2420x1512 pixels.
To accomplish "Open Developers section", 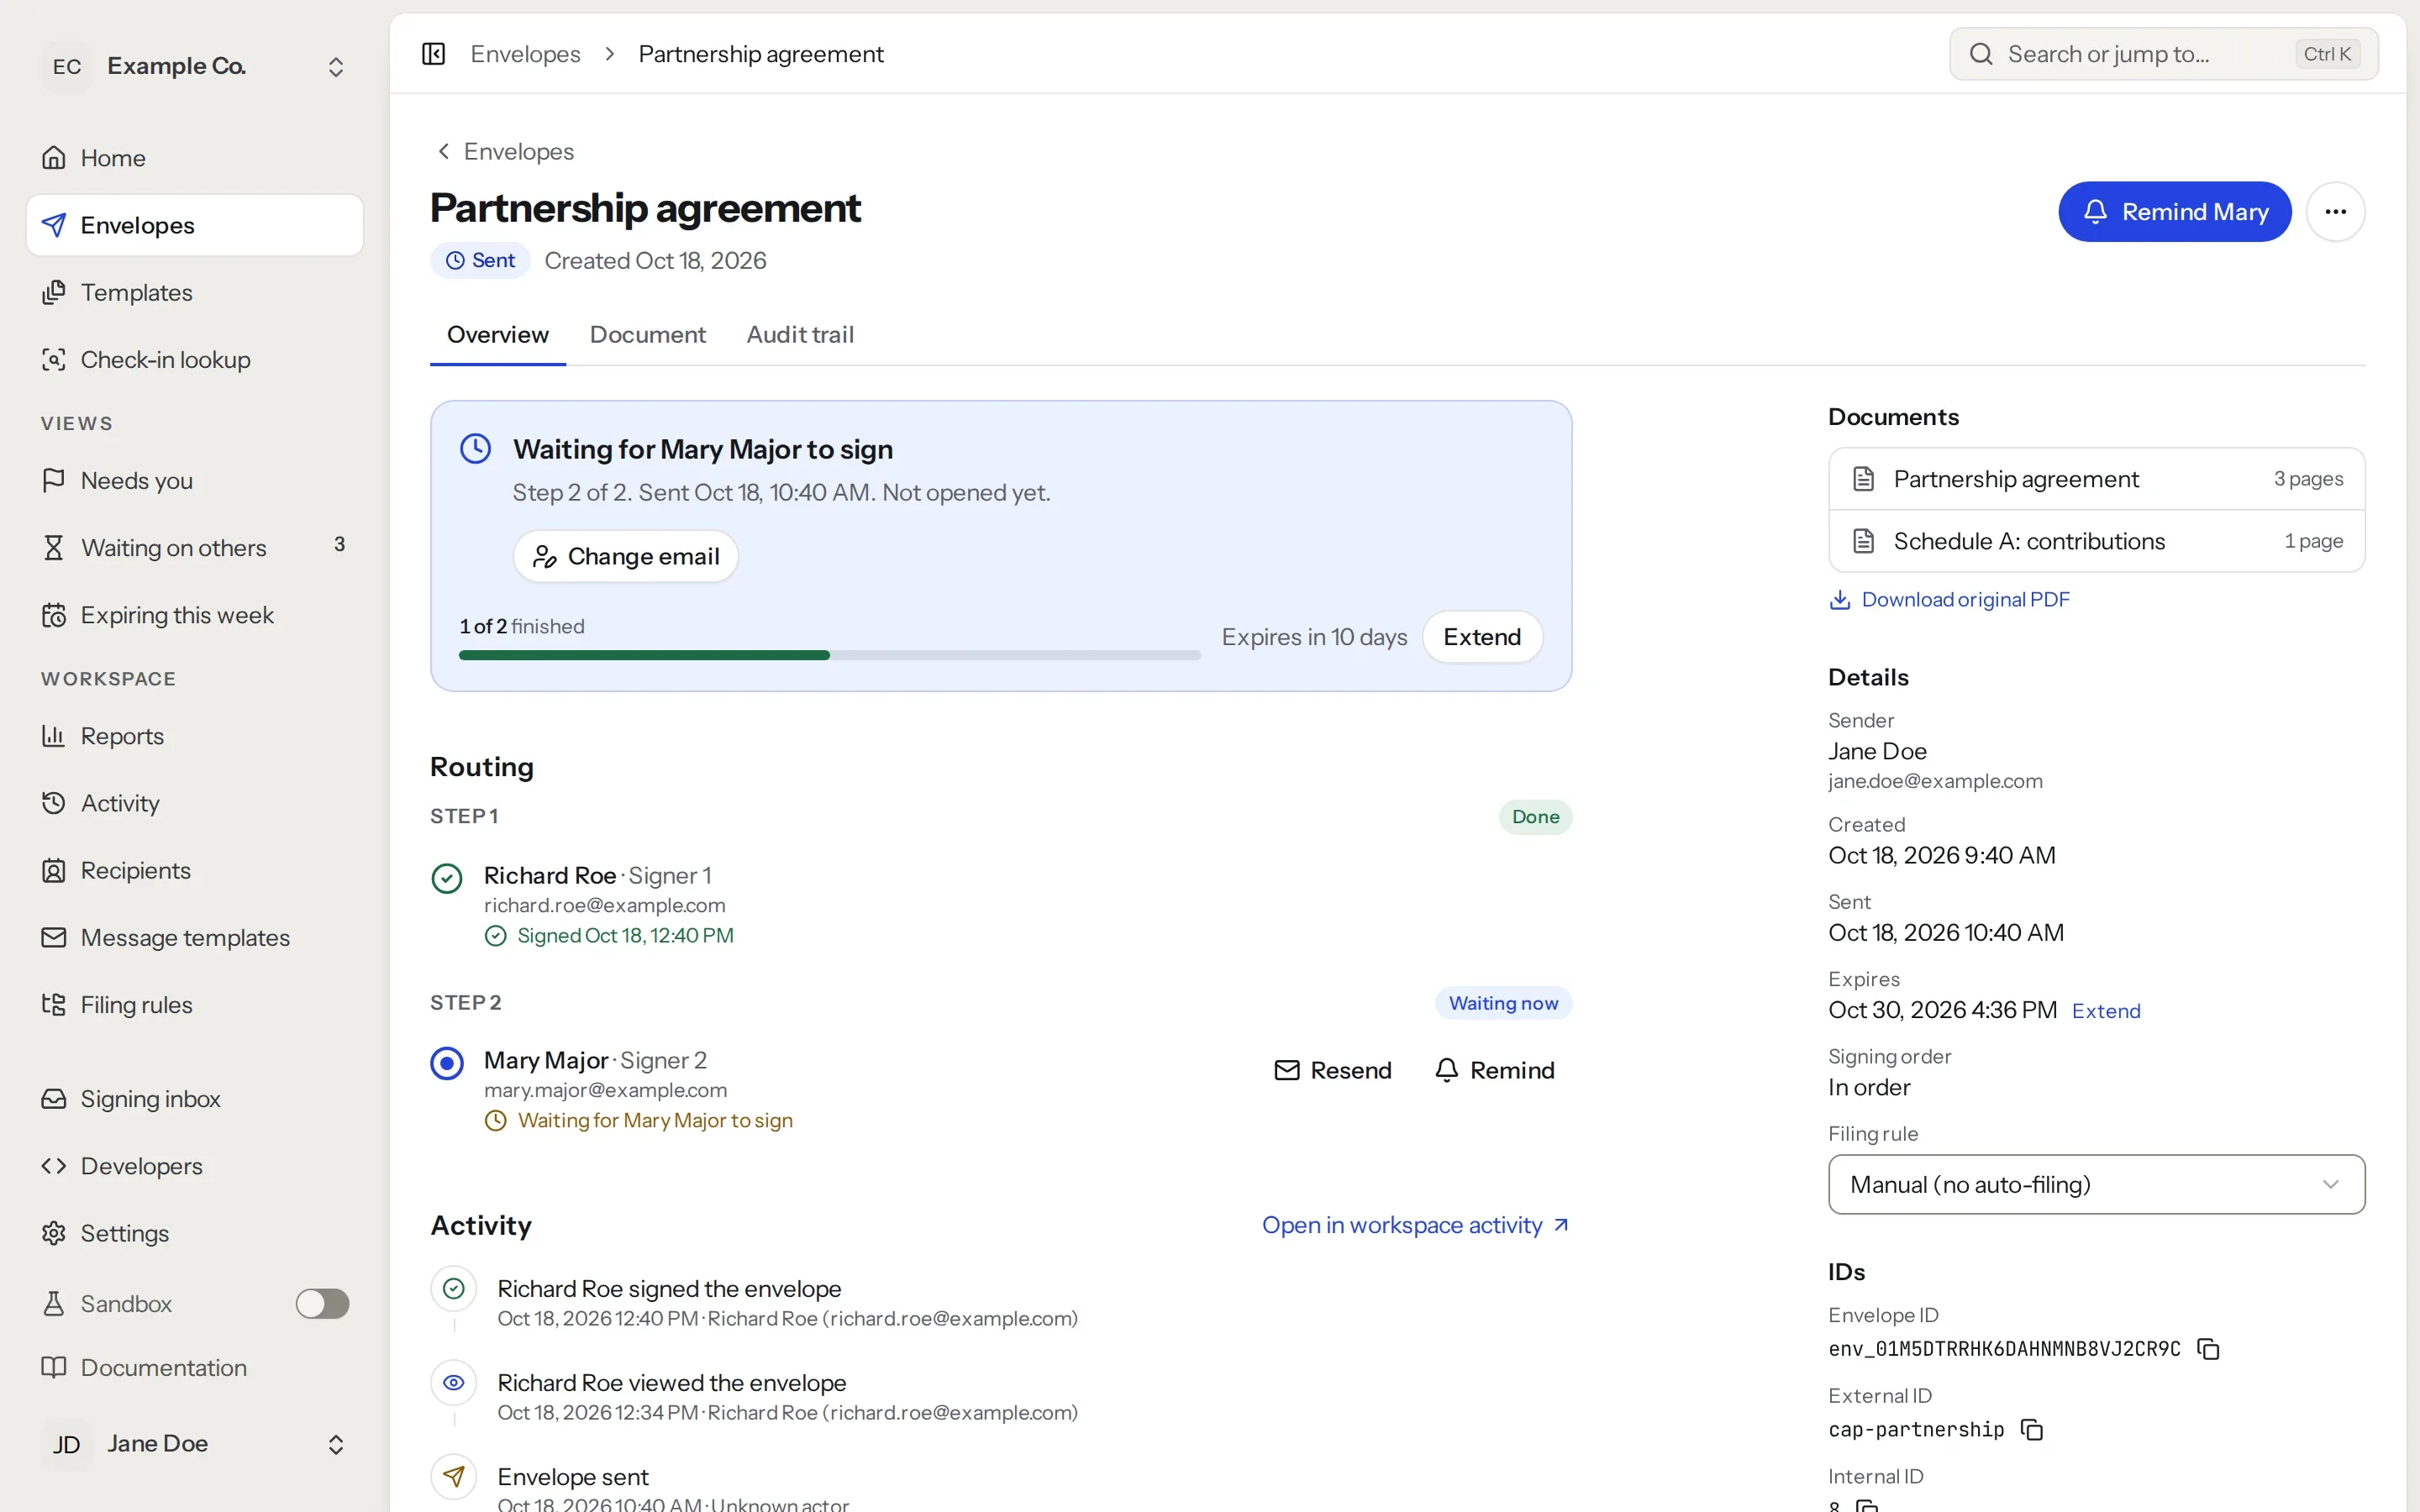I will 195,1166.
